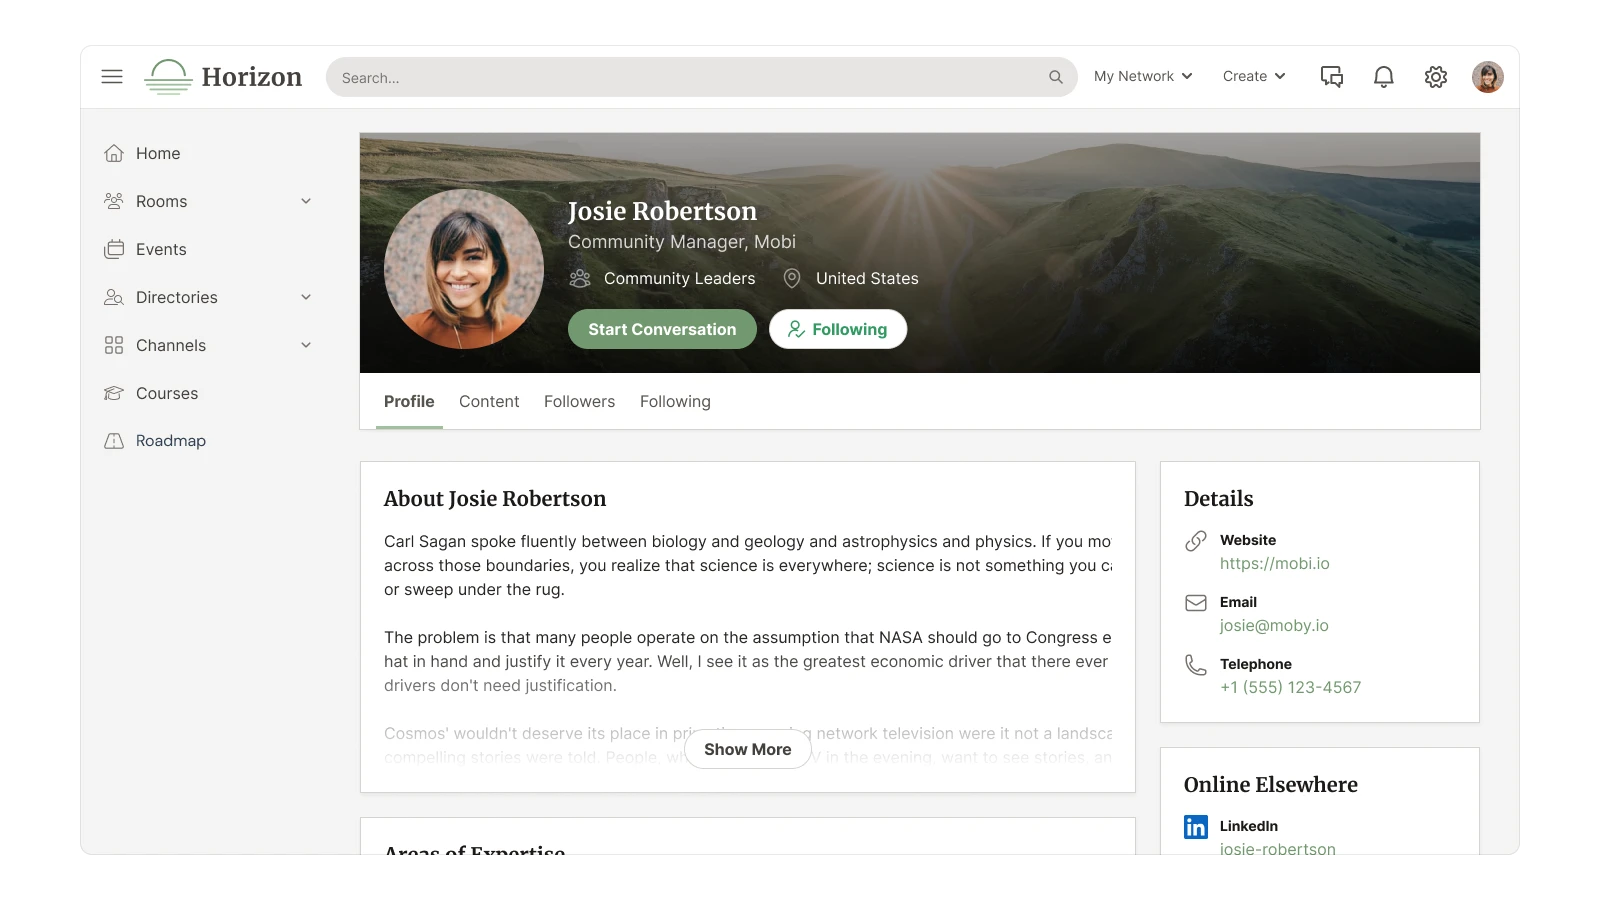Click the Community Leaders label
The image size is (1600, 900).
[x=680, y=278]
